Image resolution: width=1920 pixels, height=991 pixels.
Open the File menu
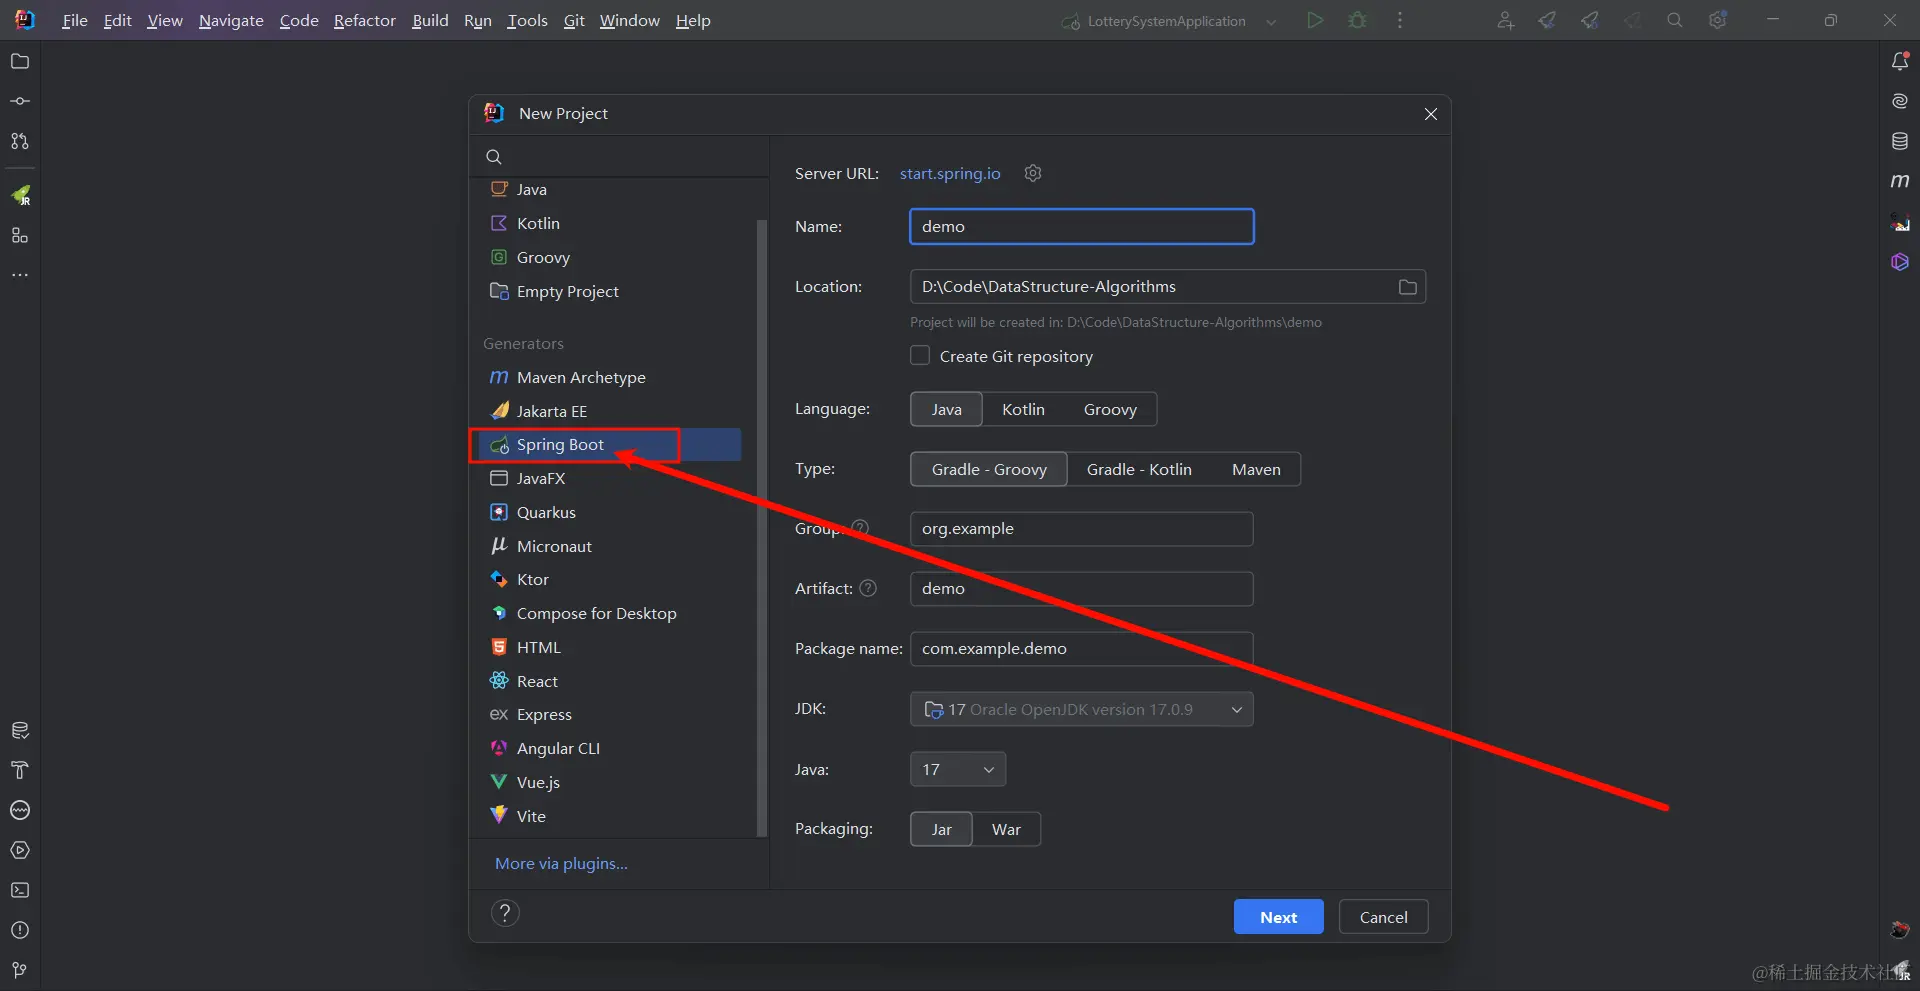click(75, 20)
